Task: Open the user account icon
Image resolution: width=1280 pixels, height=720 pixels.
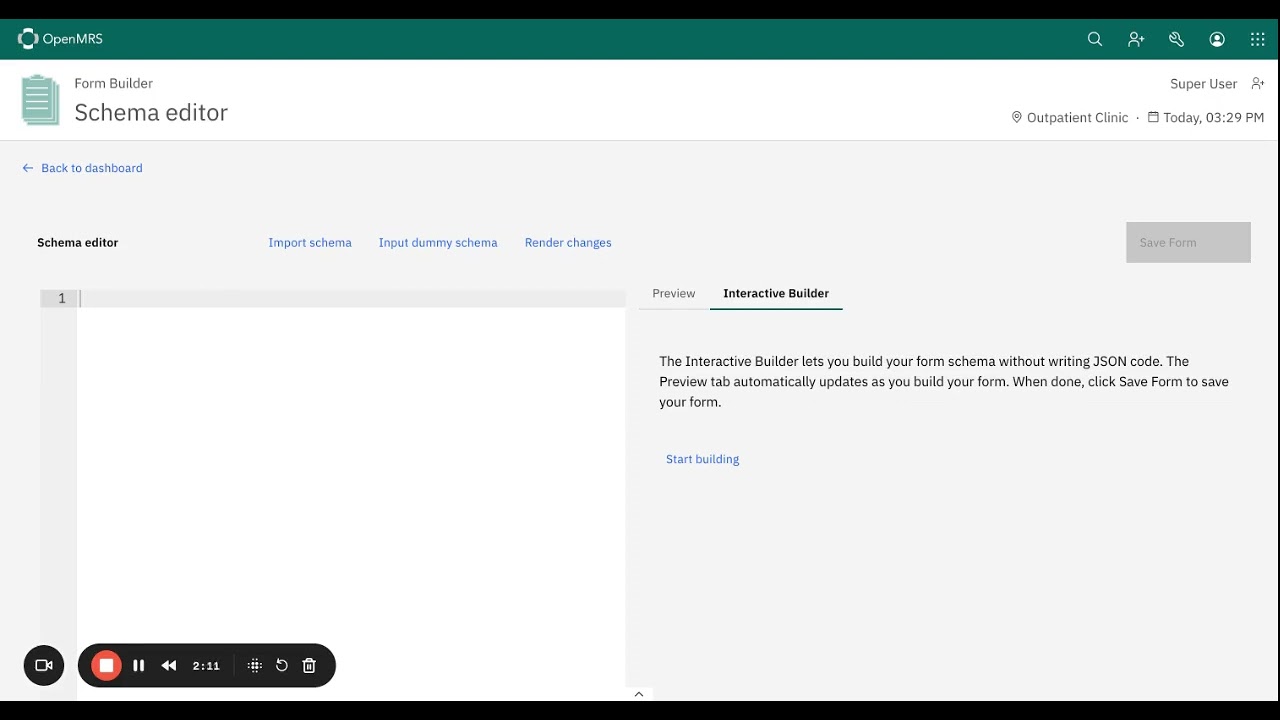Action: click(x=1217, y=39)
